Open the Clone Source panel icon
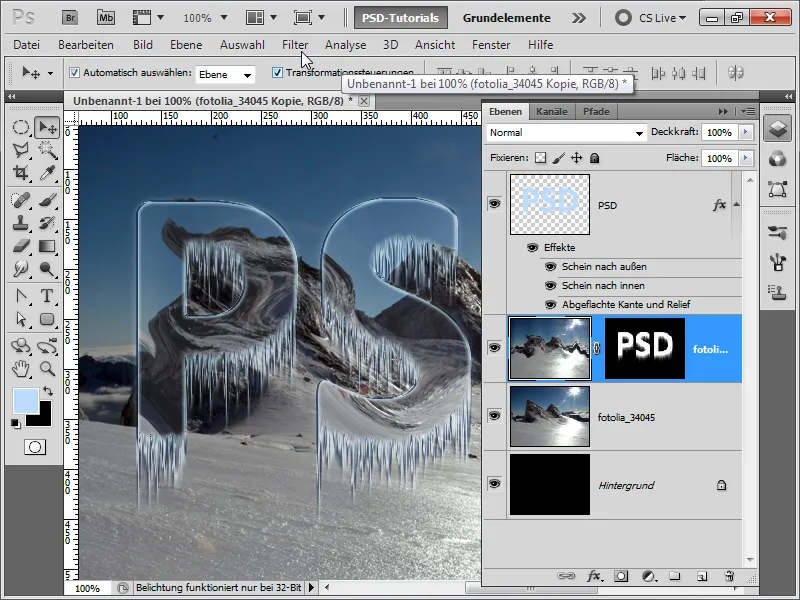 777,292
